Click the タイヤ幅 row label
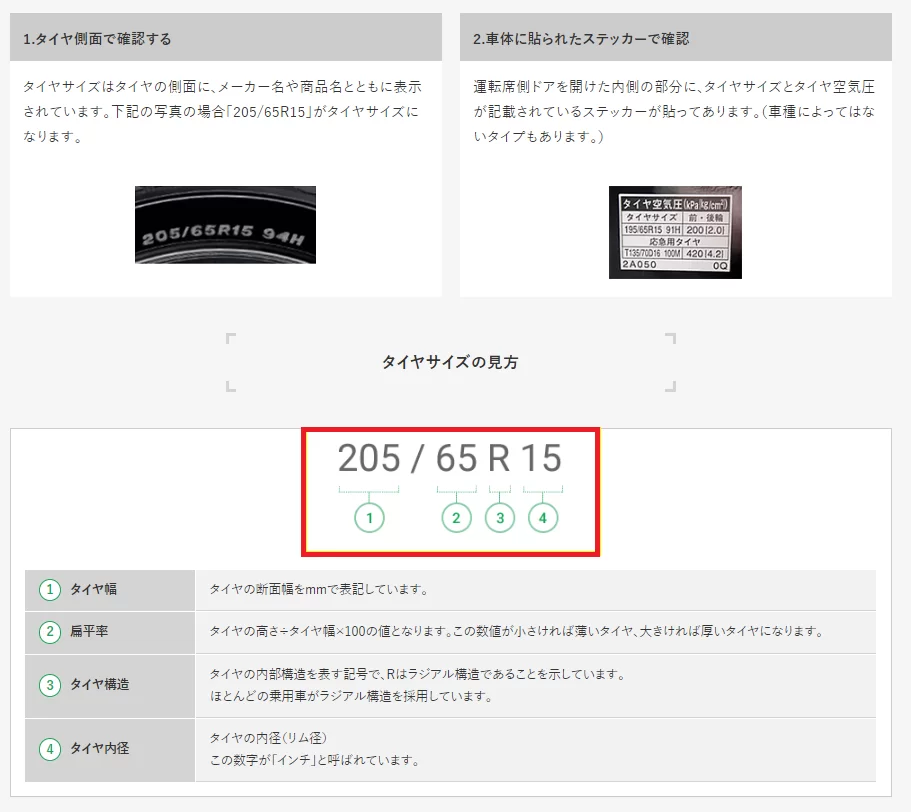The image size is (911, 812). (x=93, y=590)
